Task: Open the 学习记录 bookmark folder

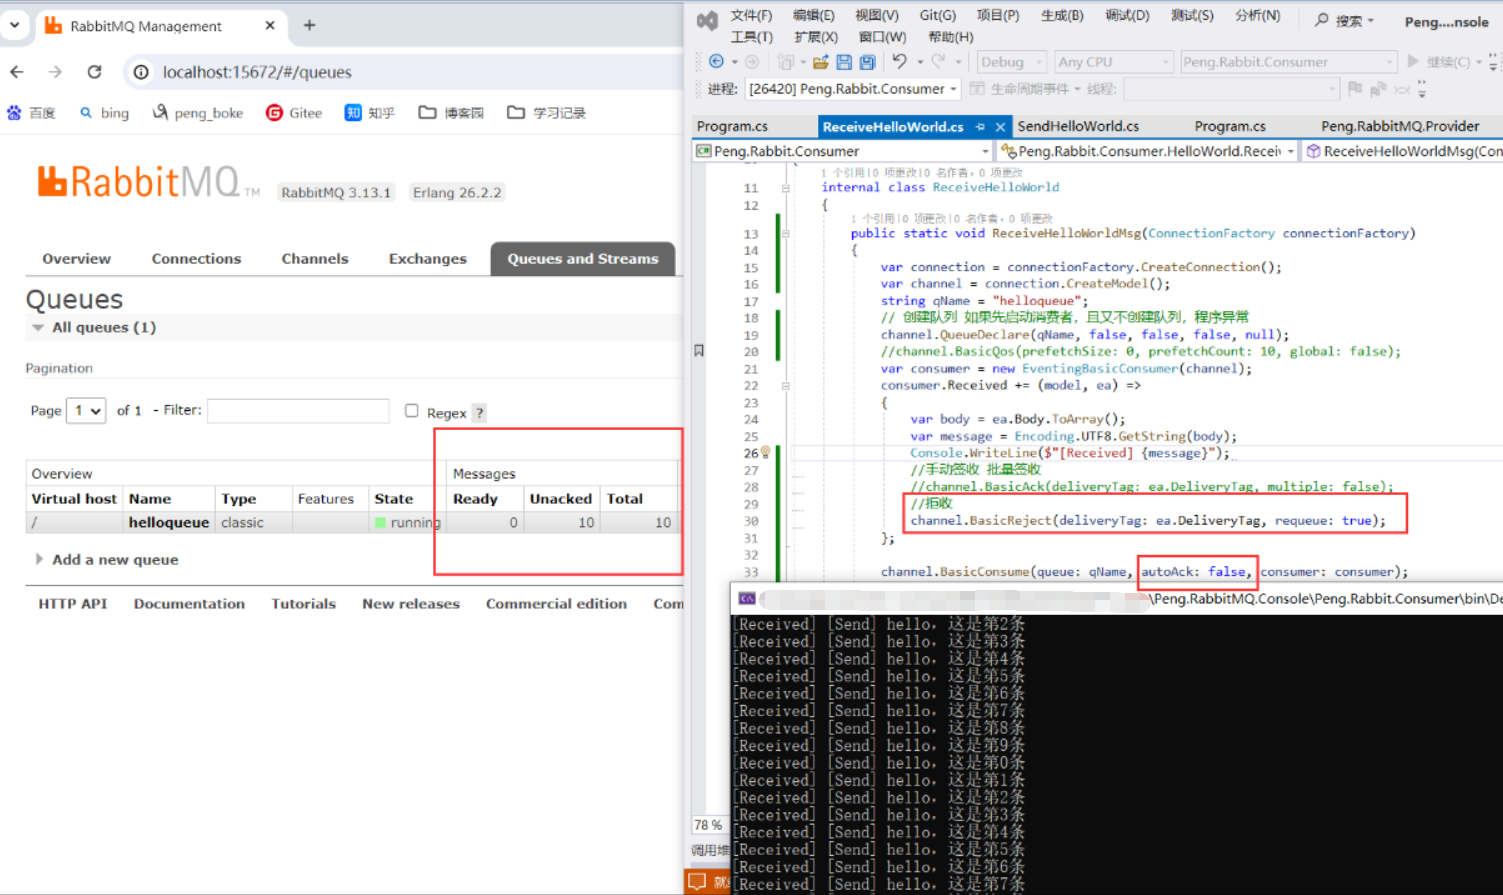Action: (546, 113)
